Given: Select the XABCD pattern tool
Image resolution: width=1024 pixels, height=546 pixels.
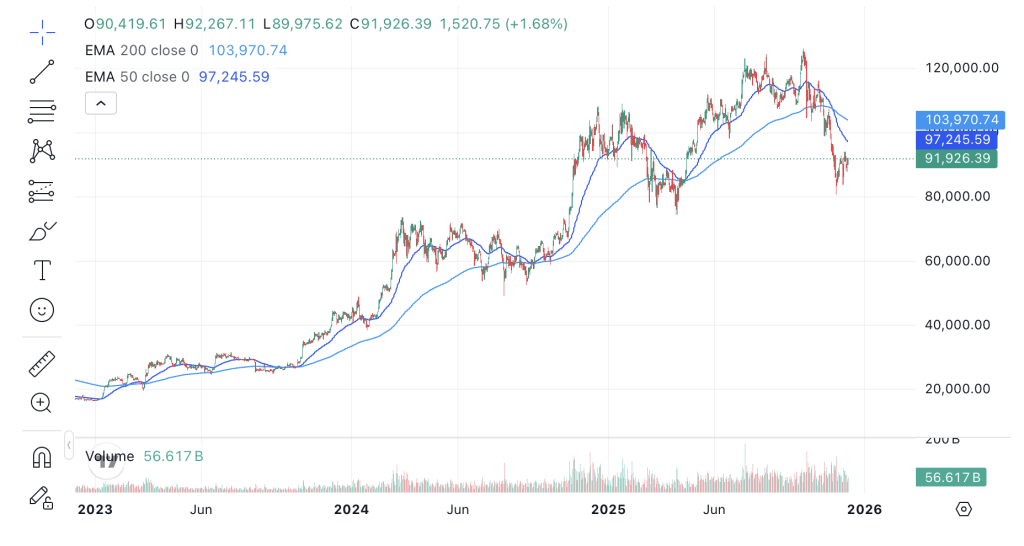Looking at the screenshot, I should click(42, 151).
